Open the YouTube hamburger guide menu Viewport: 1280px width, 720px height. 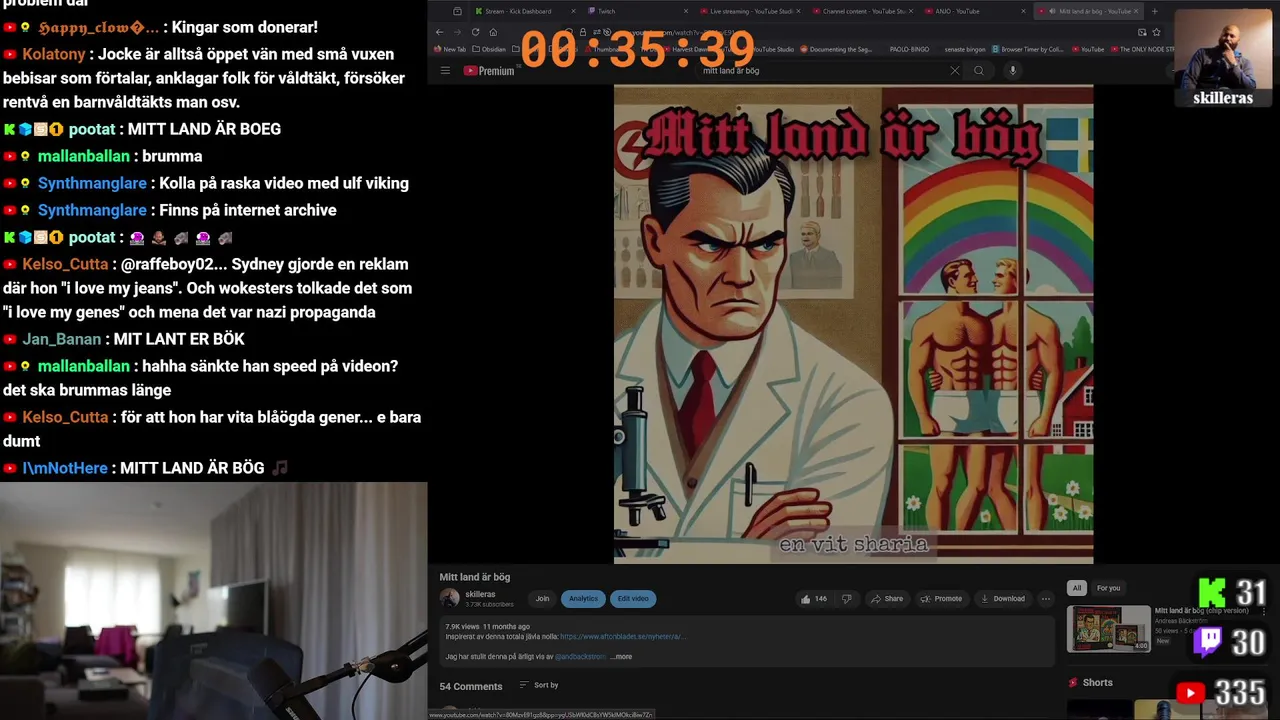coord(445,70)
